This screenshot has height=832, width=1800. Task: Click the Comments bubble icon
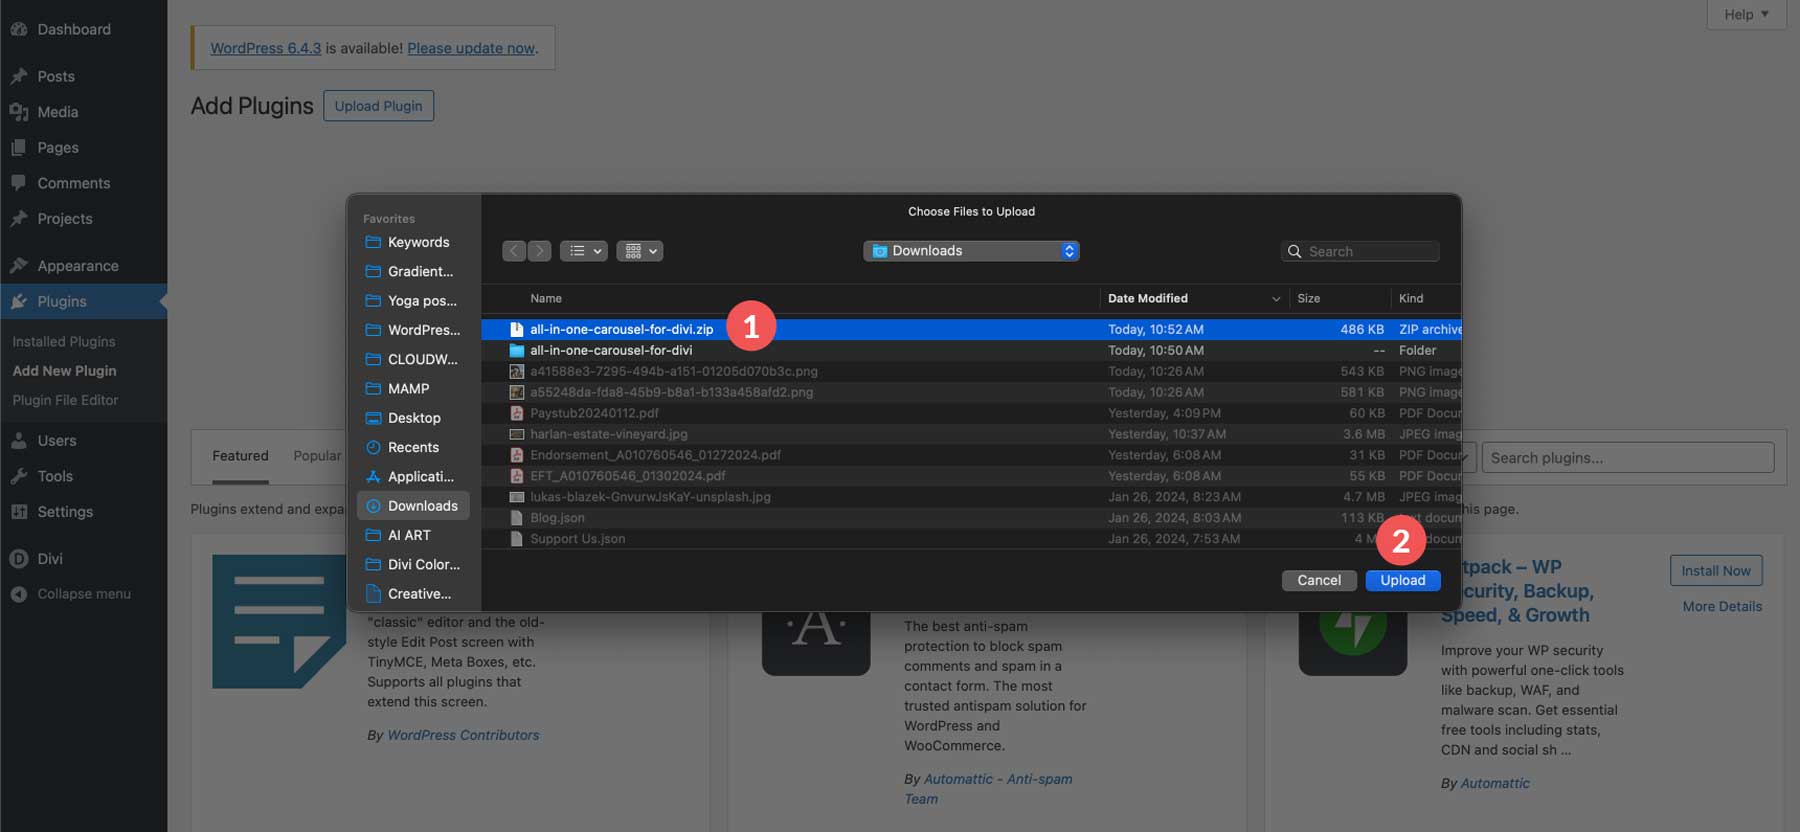18,183
